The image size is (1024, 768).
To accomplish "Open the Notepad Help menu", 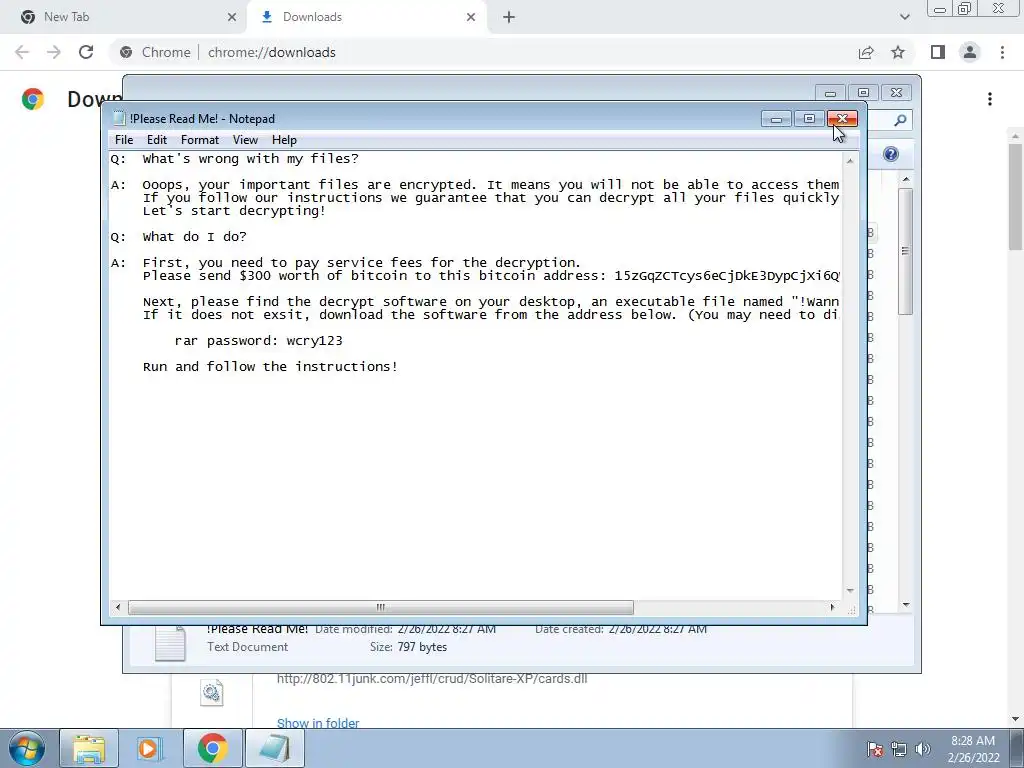I will [284, 140].
